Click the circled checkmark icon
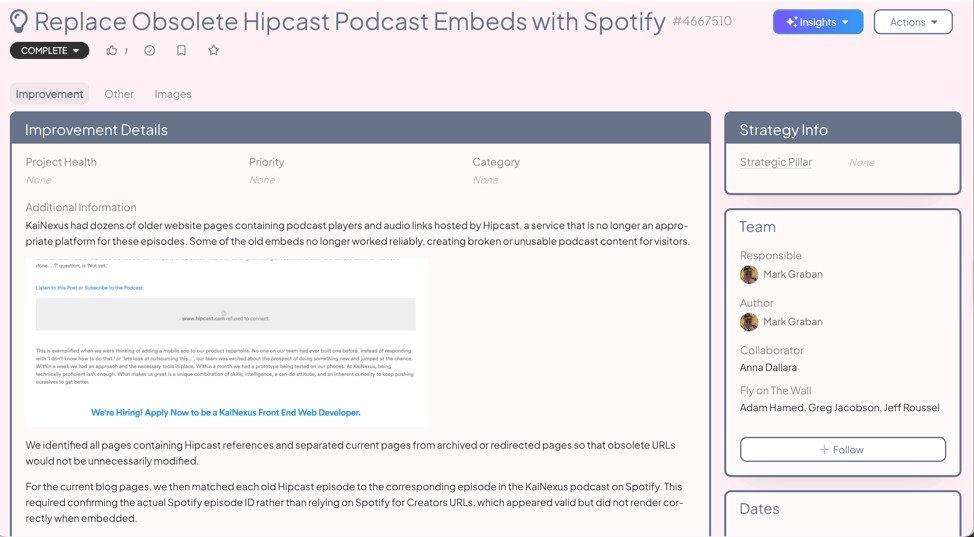The width and height of the screenshot is (974, 537). [x=150, y=50]
